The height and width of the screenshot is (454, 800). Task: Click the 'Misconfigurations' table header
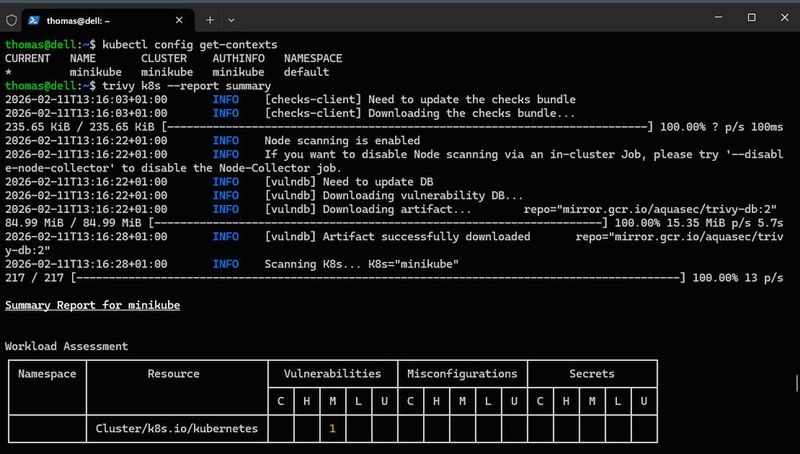point(462,373)
